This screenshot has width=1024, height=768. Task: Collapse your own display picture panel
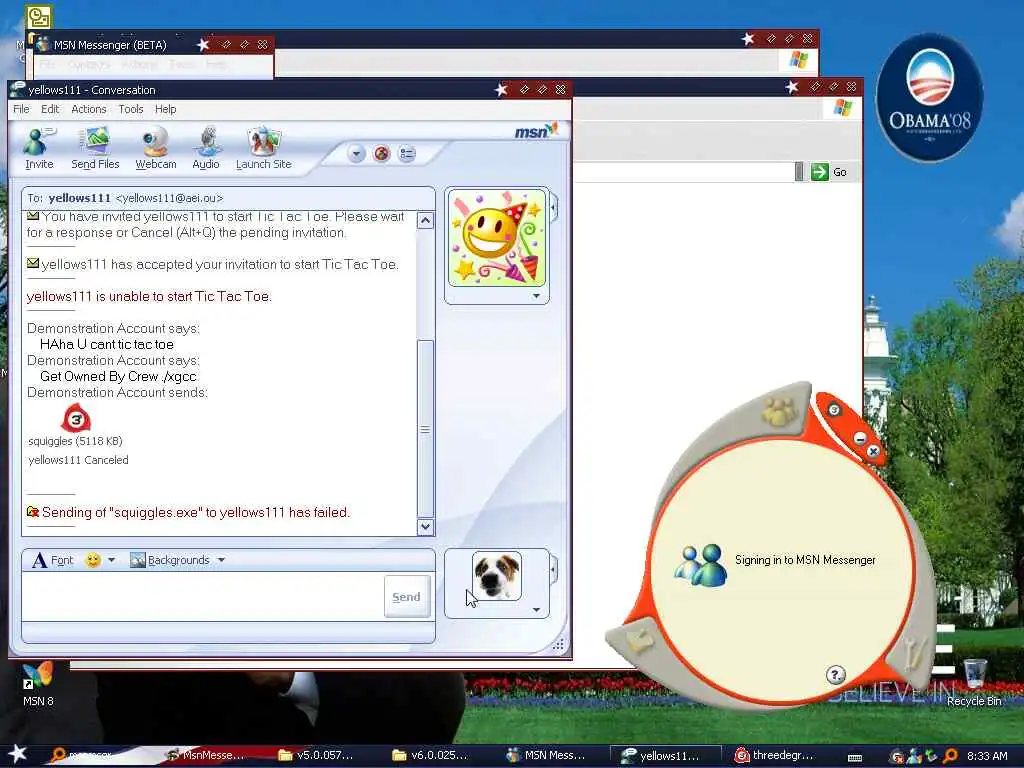(554, 569)
